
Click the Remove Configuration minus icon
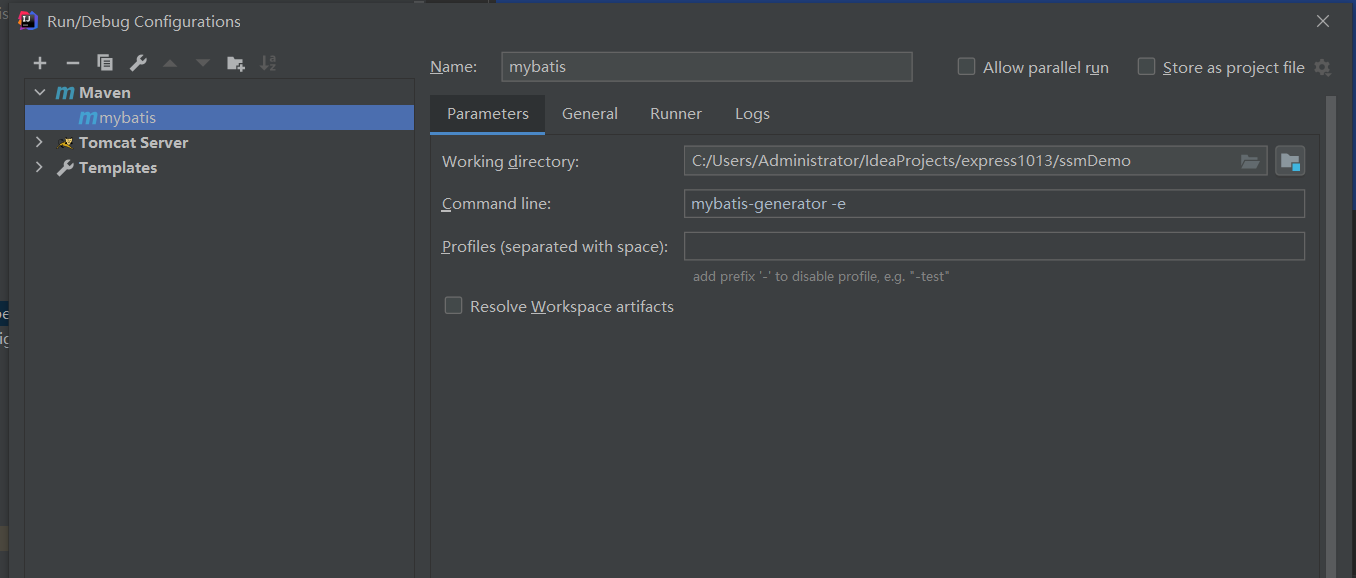pos(72,63)
